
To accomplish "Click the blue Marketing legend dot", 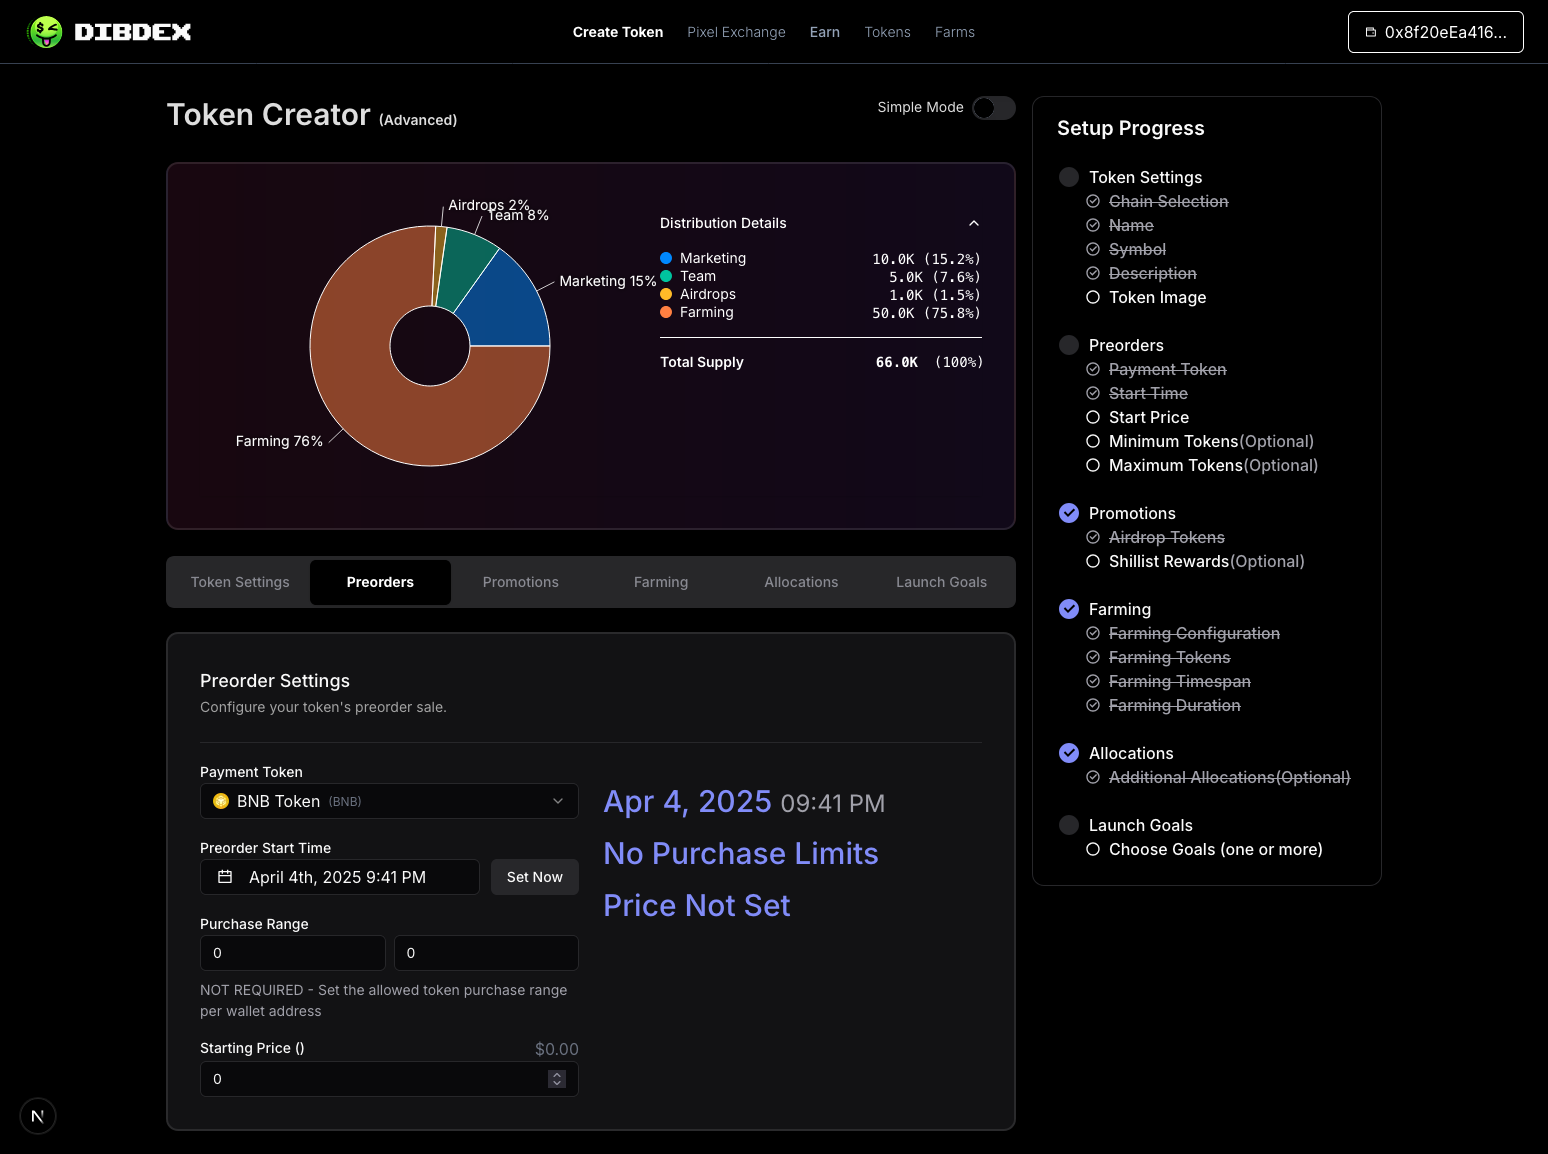I will tap(665, 258).
